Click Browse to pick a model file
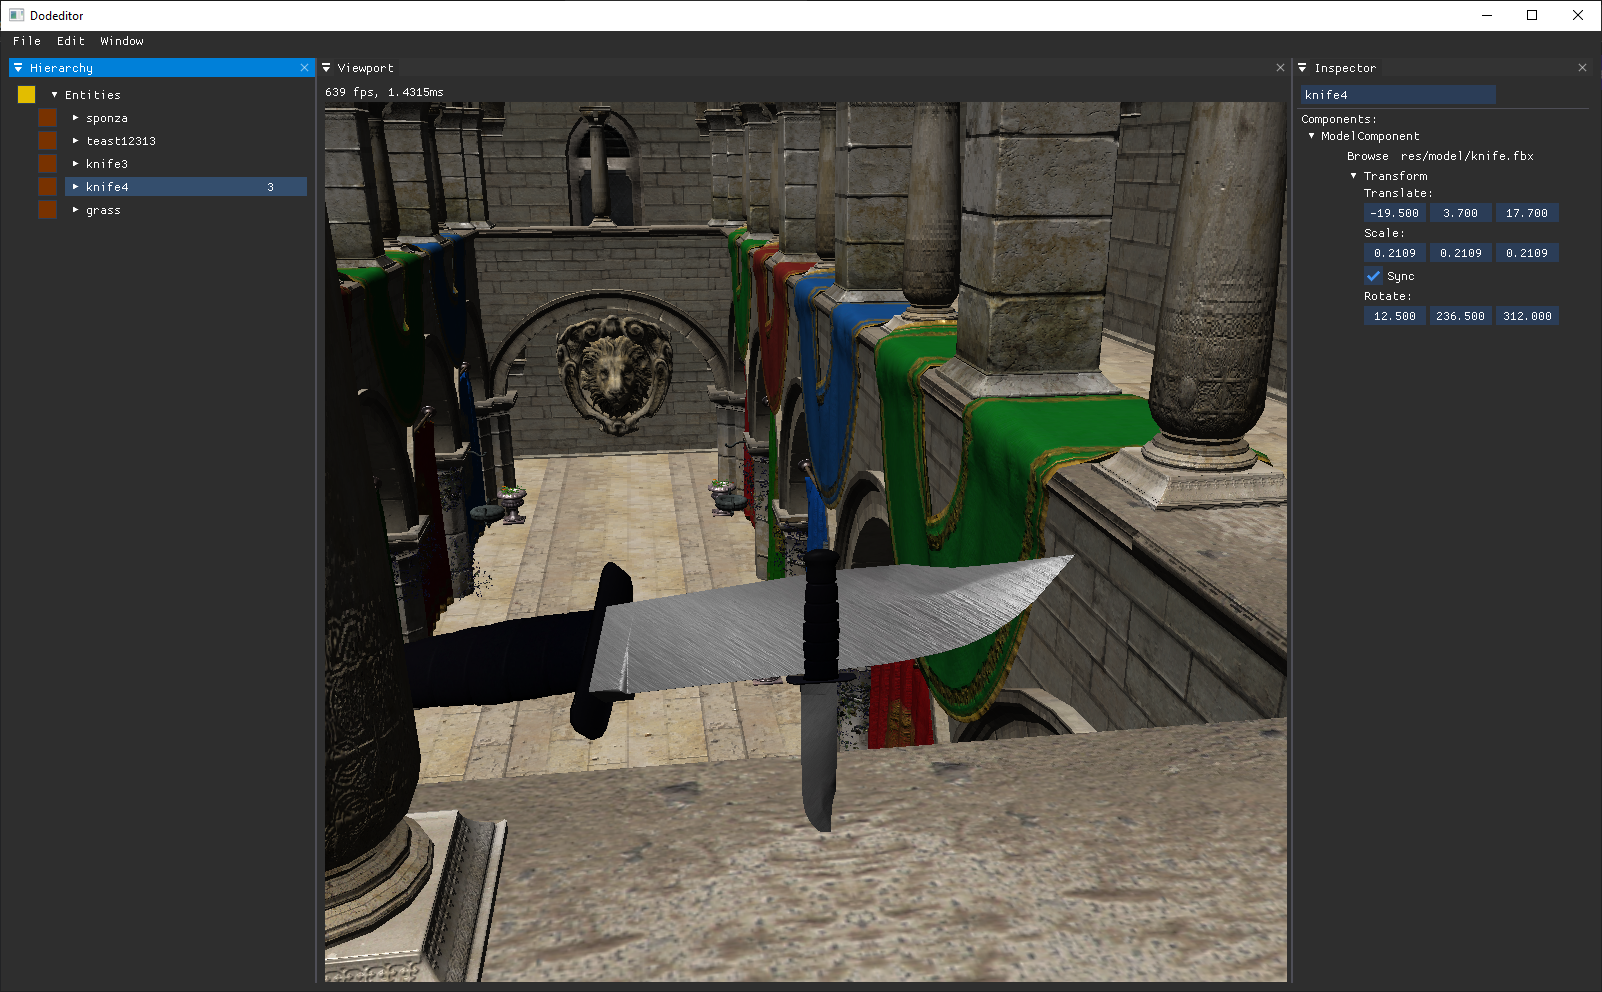1602x992 pixels. (x=1368, y=156)
